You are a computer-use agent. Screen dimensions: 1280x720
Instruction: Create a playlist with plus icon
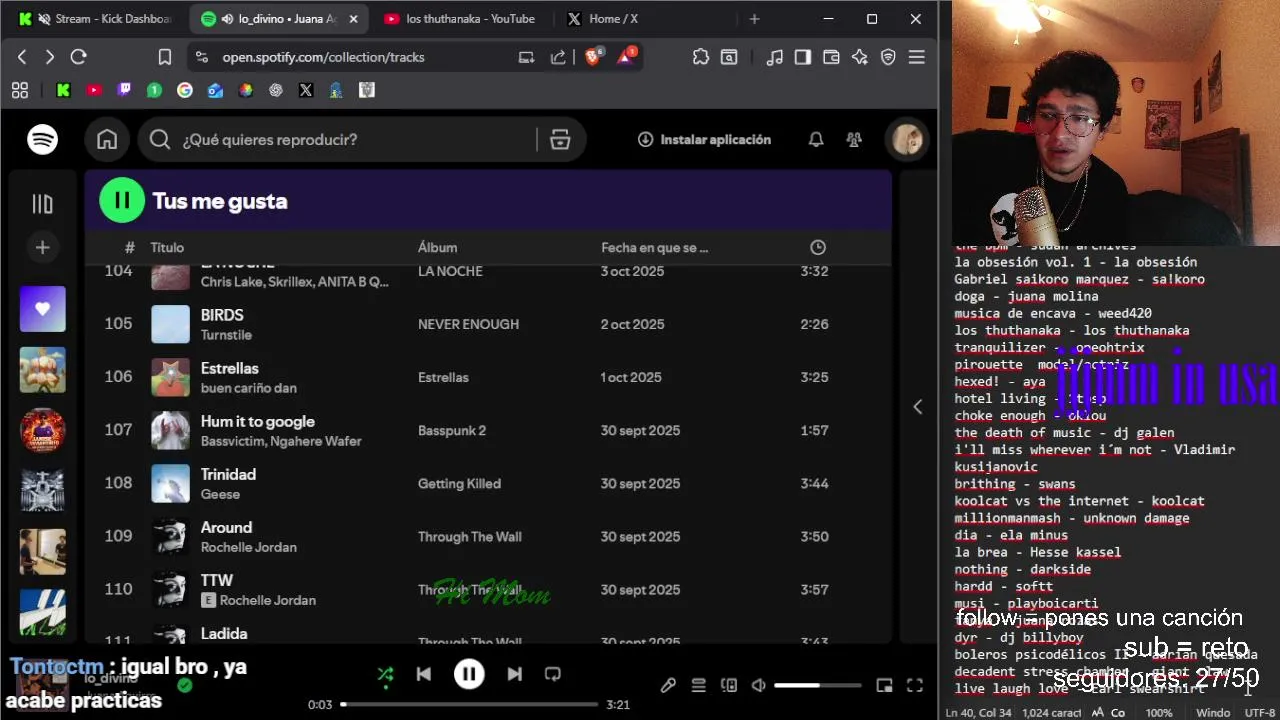click(42, 247)
